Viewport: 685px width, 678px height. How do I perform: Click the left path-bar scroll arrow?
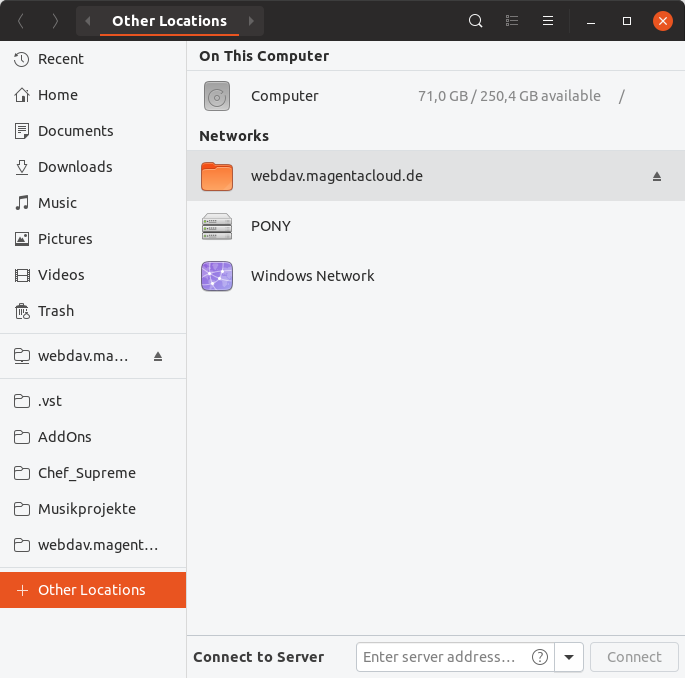point(87,21)
